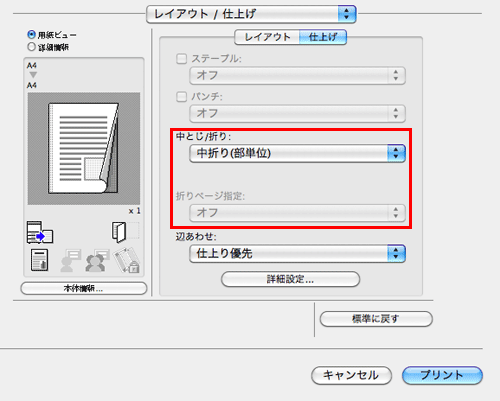
Task: Open the 辺あわせ dropdown showing 仕上り優先
Action: (297, 254)
